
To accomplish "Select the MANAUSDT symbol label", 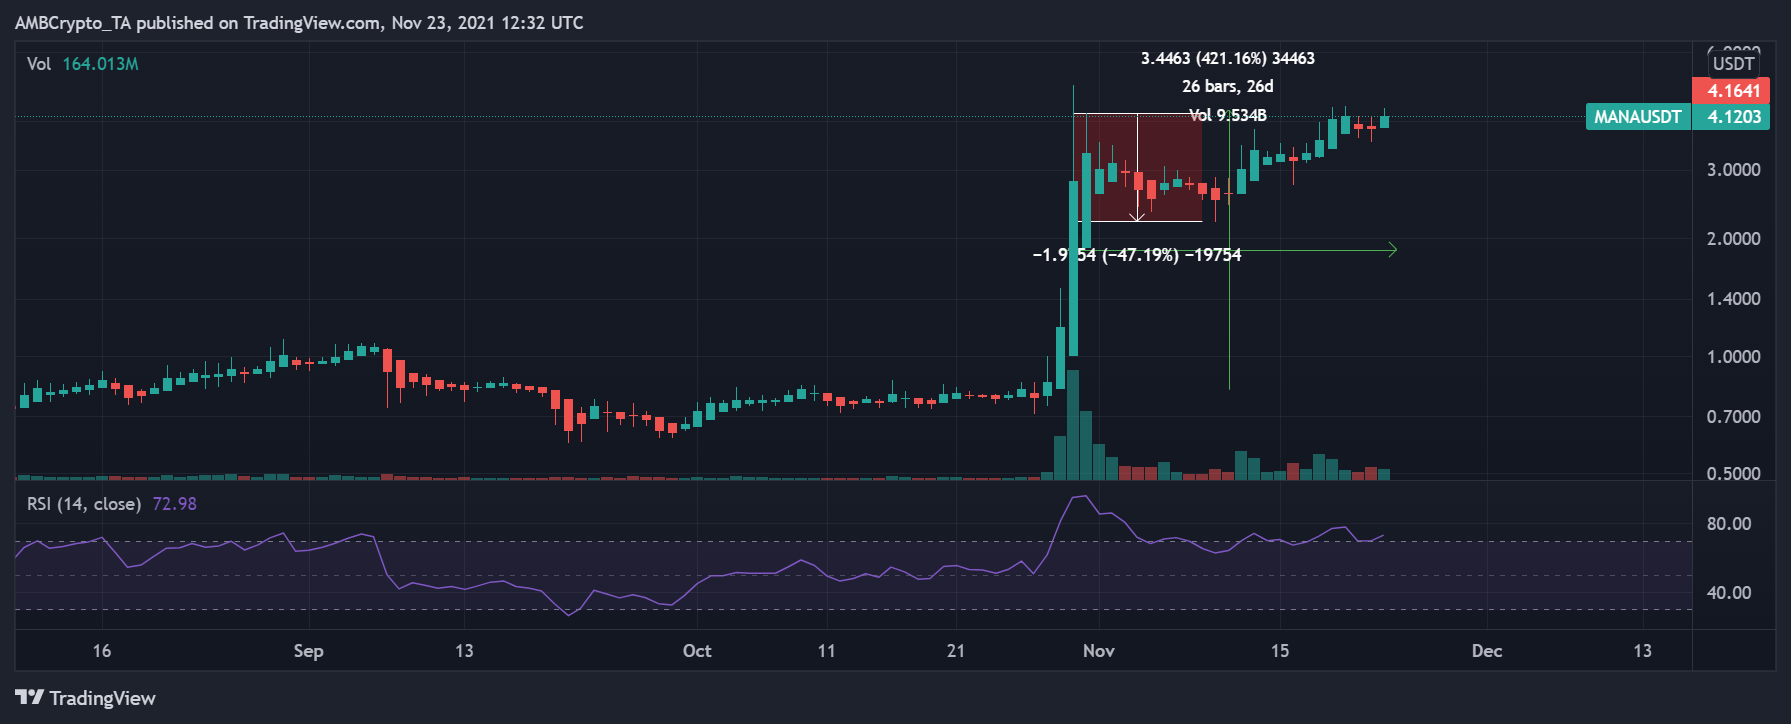I will coord(1637,117).
